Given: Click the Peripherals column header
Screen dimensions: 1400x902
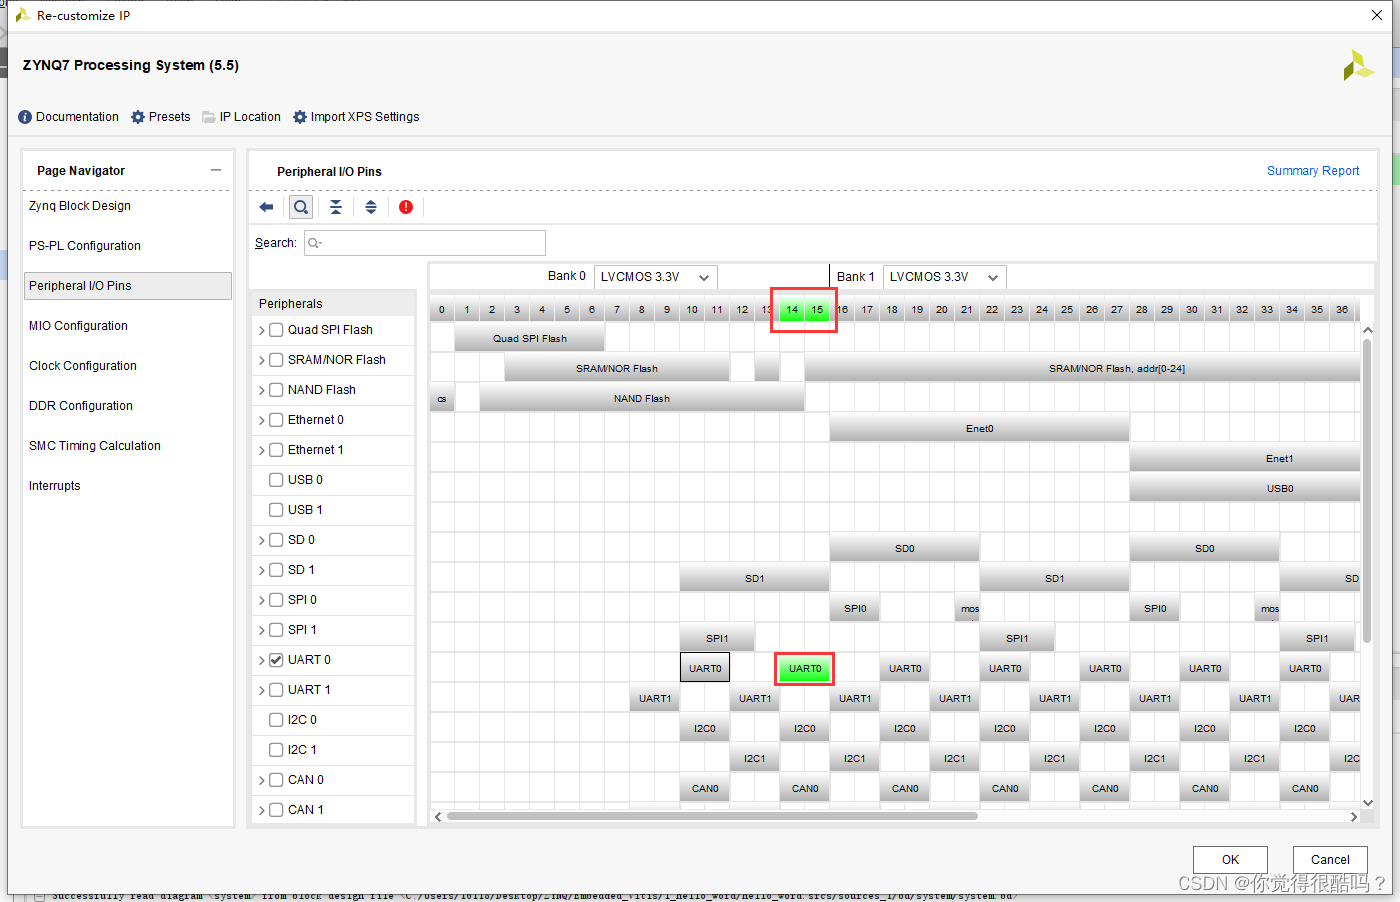Looking at the screenshot, I should coord(332,304).
